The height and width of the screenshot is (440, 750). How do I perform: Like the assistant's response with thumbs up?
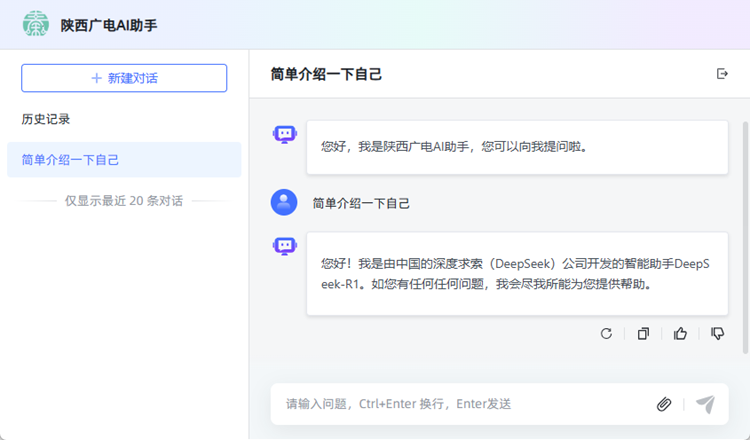(x=681, y=334)
